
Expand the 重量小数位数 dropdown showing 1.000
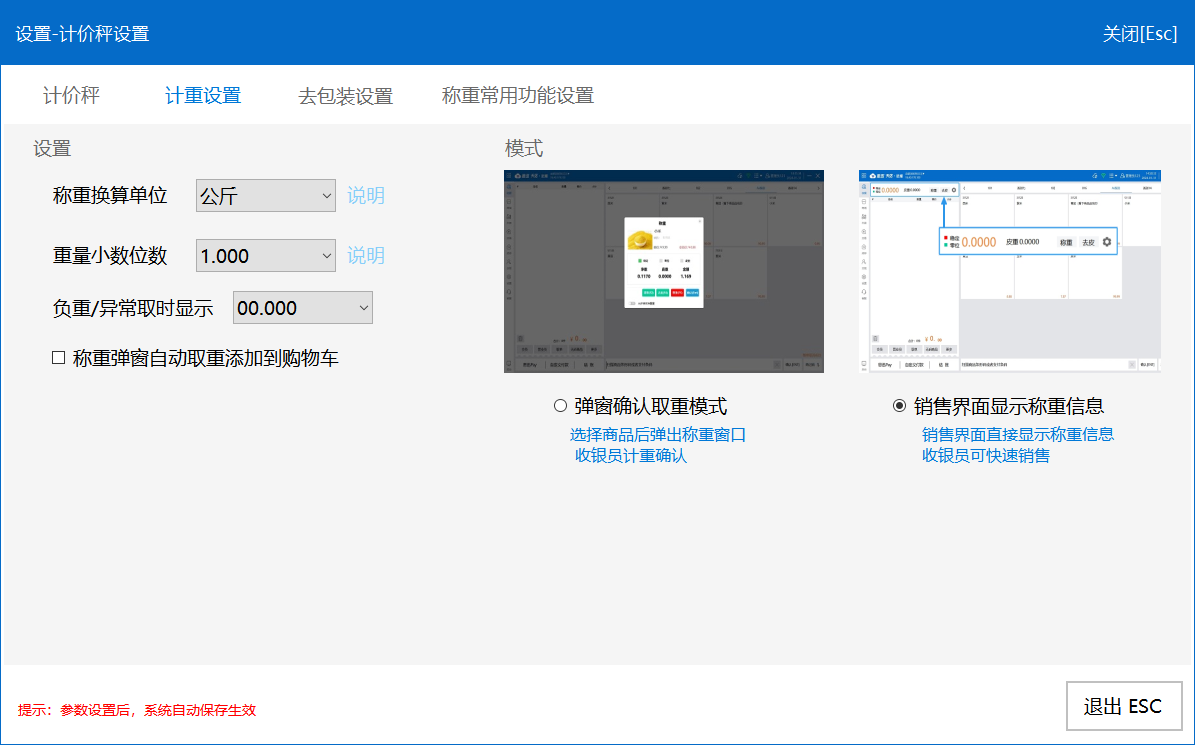[266, 256]
